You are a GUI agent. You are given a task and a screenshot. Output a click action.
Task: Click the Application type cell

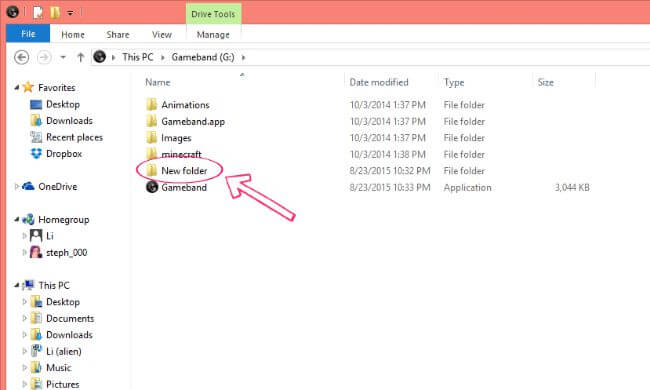coord(467,187)
